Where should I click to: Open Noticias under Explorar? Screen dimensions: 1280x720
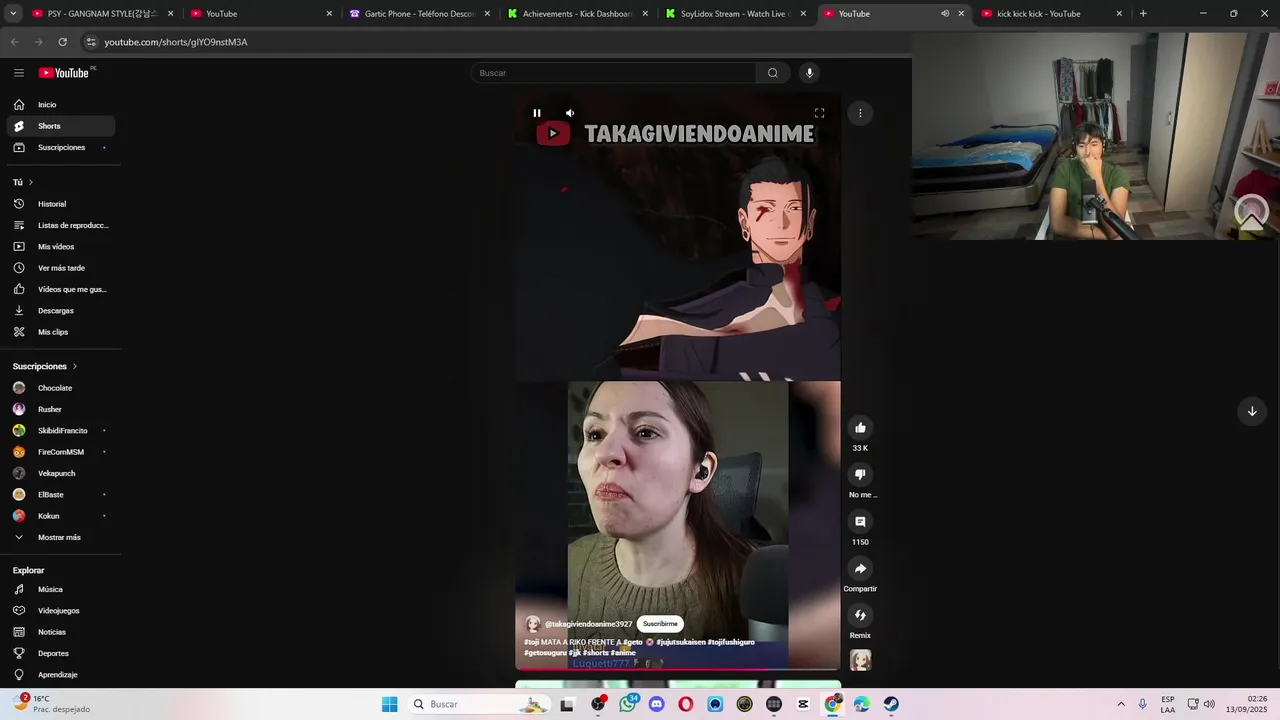pos(61,632)
